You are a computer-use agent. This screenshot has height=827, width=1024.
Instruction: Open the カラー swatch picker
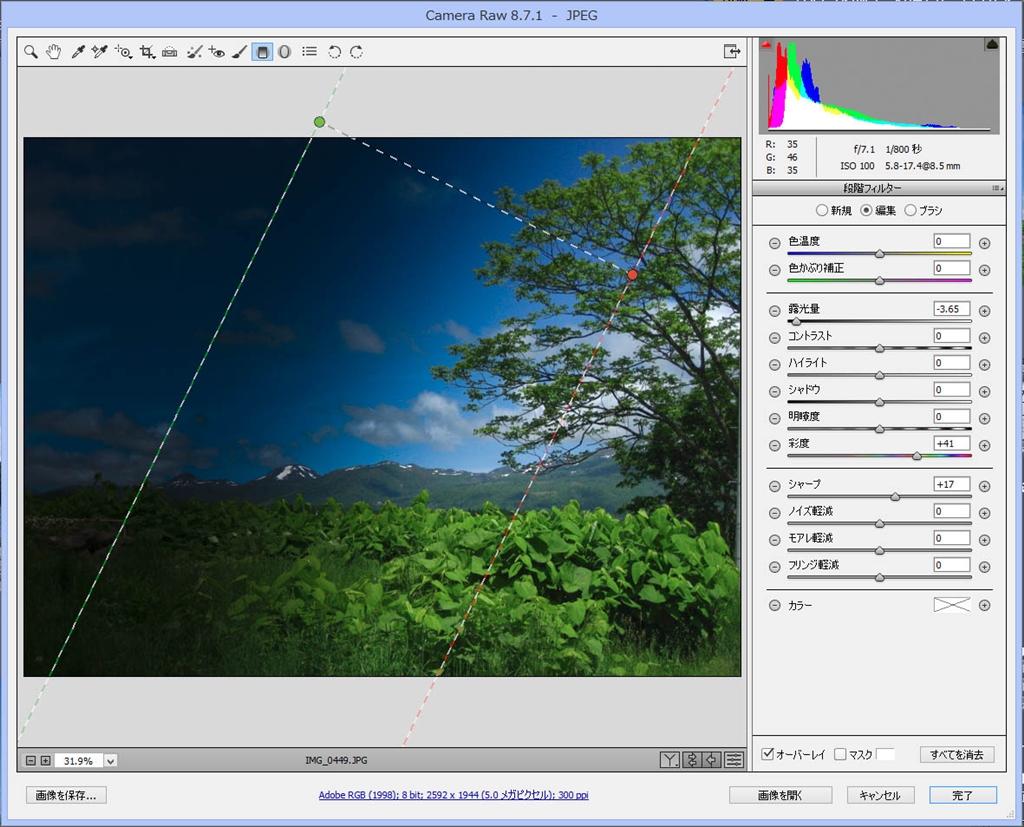(952, 605)
